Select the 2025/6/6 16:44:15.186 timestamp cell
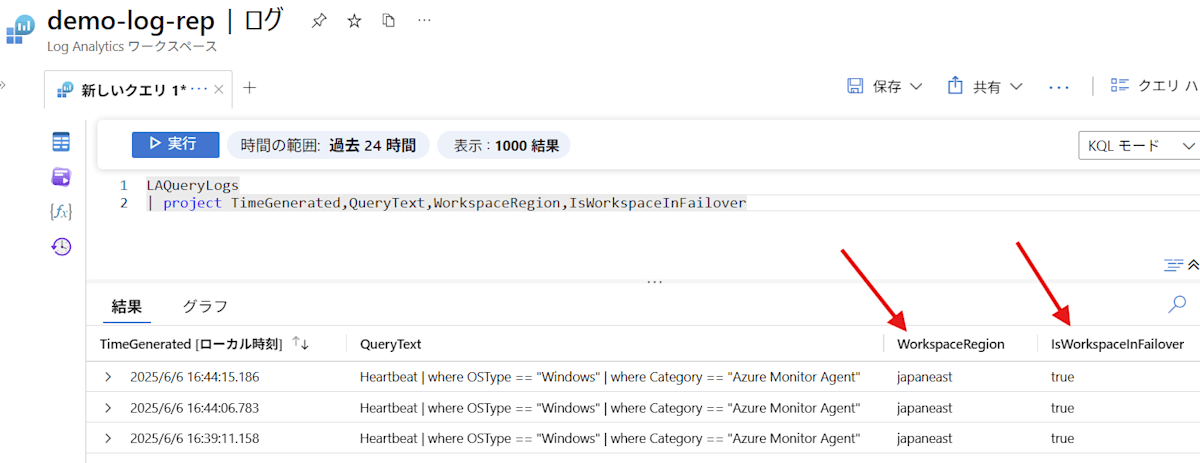The image size is (1200, 463). tap(194, 377)
